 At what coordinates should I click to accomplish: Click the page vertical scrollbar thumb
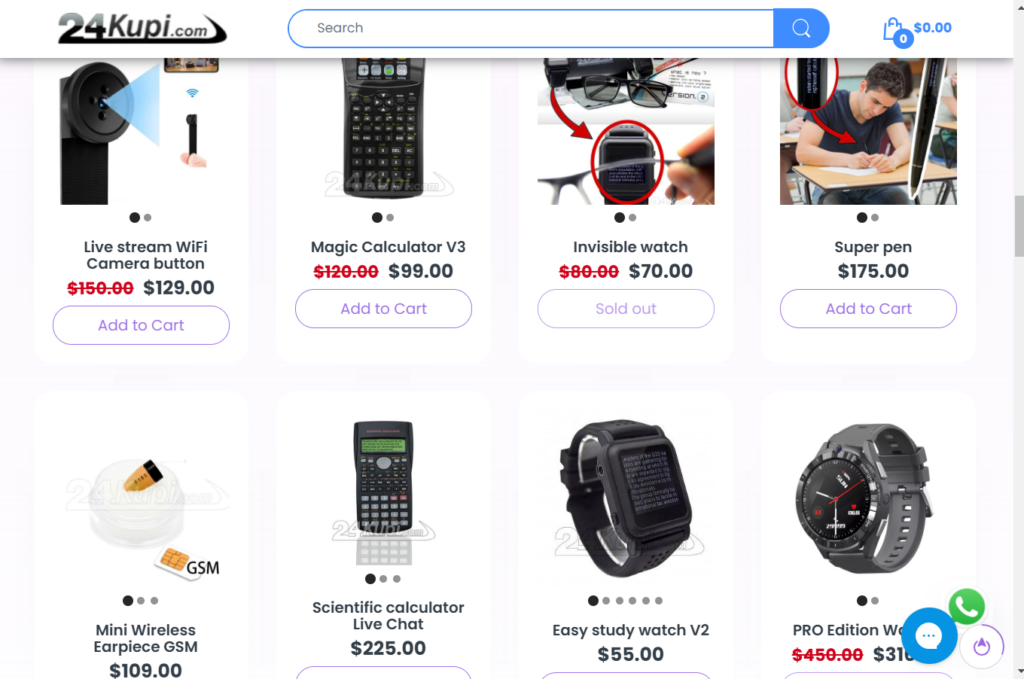(1019, 226)
